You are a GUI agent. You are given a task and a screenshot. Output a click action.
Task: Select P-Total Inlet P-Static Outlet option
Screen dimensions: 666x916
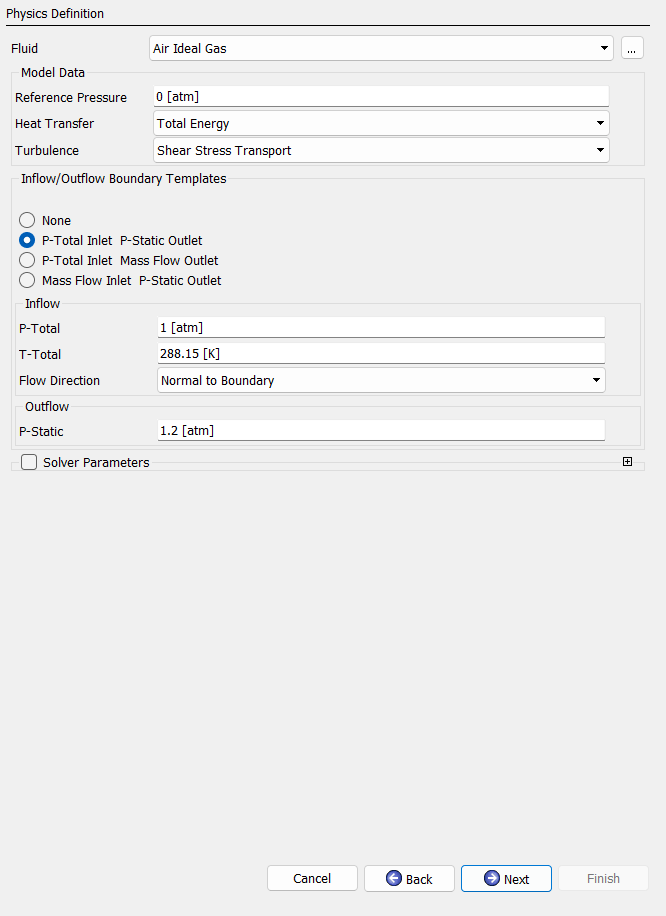pos(27,240)
